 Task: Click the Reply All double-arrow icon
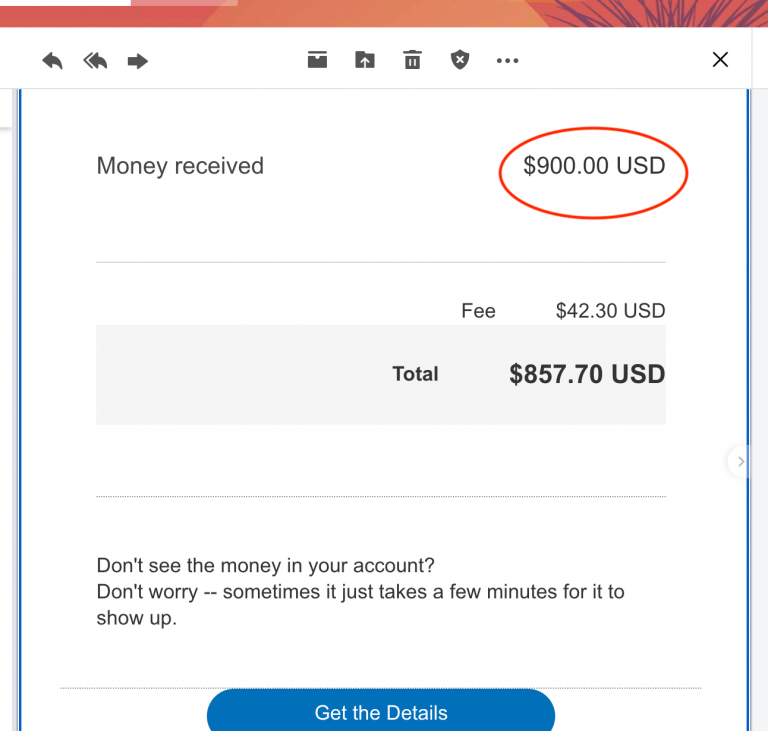pos(95,61)
